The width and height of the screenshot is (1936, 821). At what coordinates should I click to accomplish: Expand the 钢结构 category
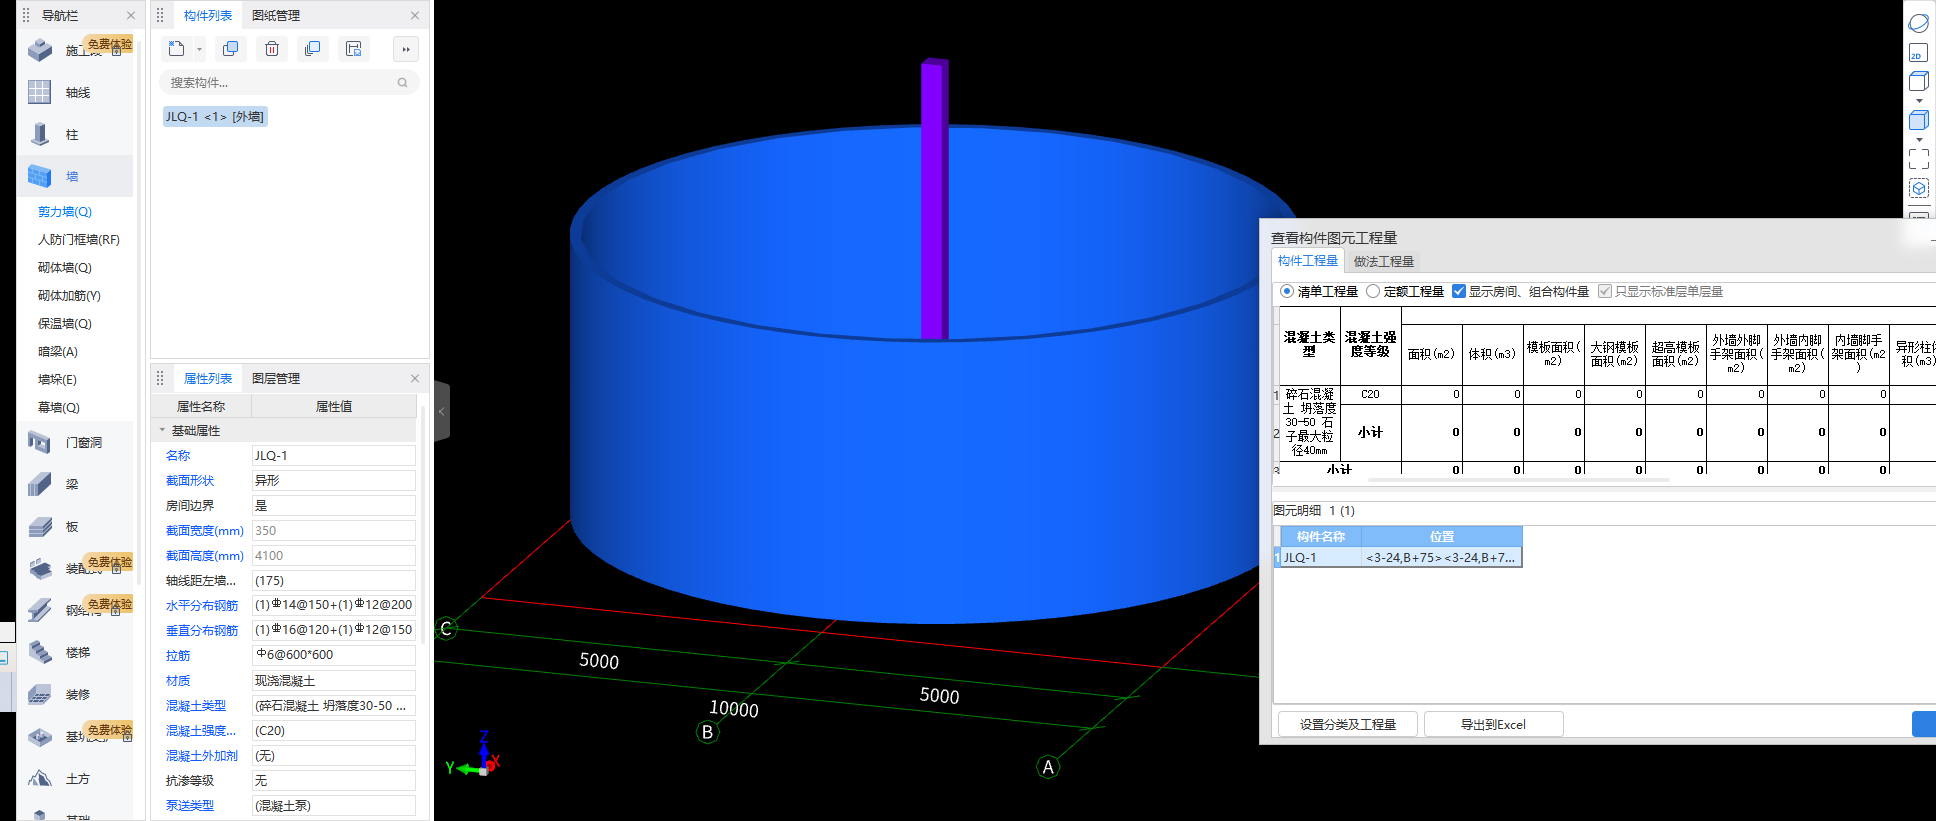[75, 610]
